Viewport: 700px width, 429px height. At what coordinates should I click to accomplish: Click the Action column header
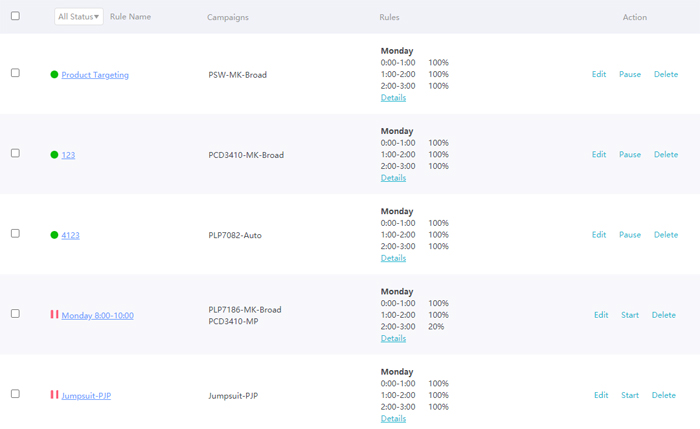(x=635, y=17)
